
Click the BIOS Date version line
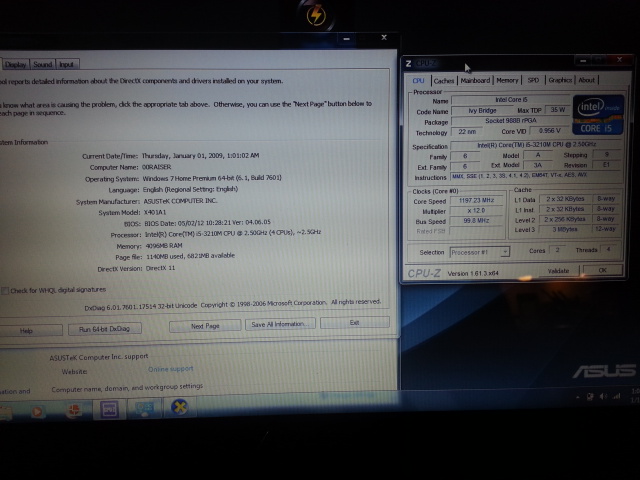207,223
